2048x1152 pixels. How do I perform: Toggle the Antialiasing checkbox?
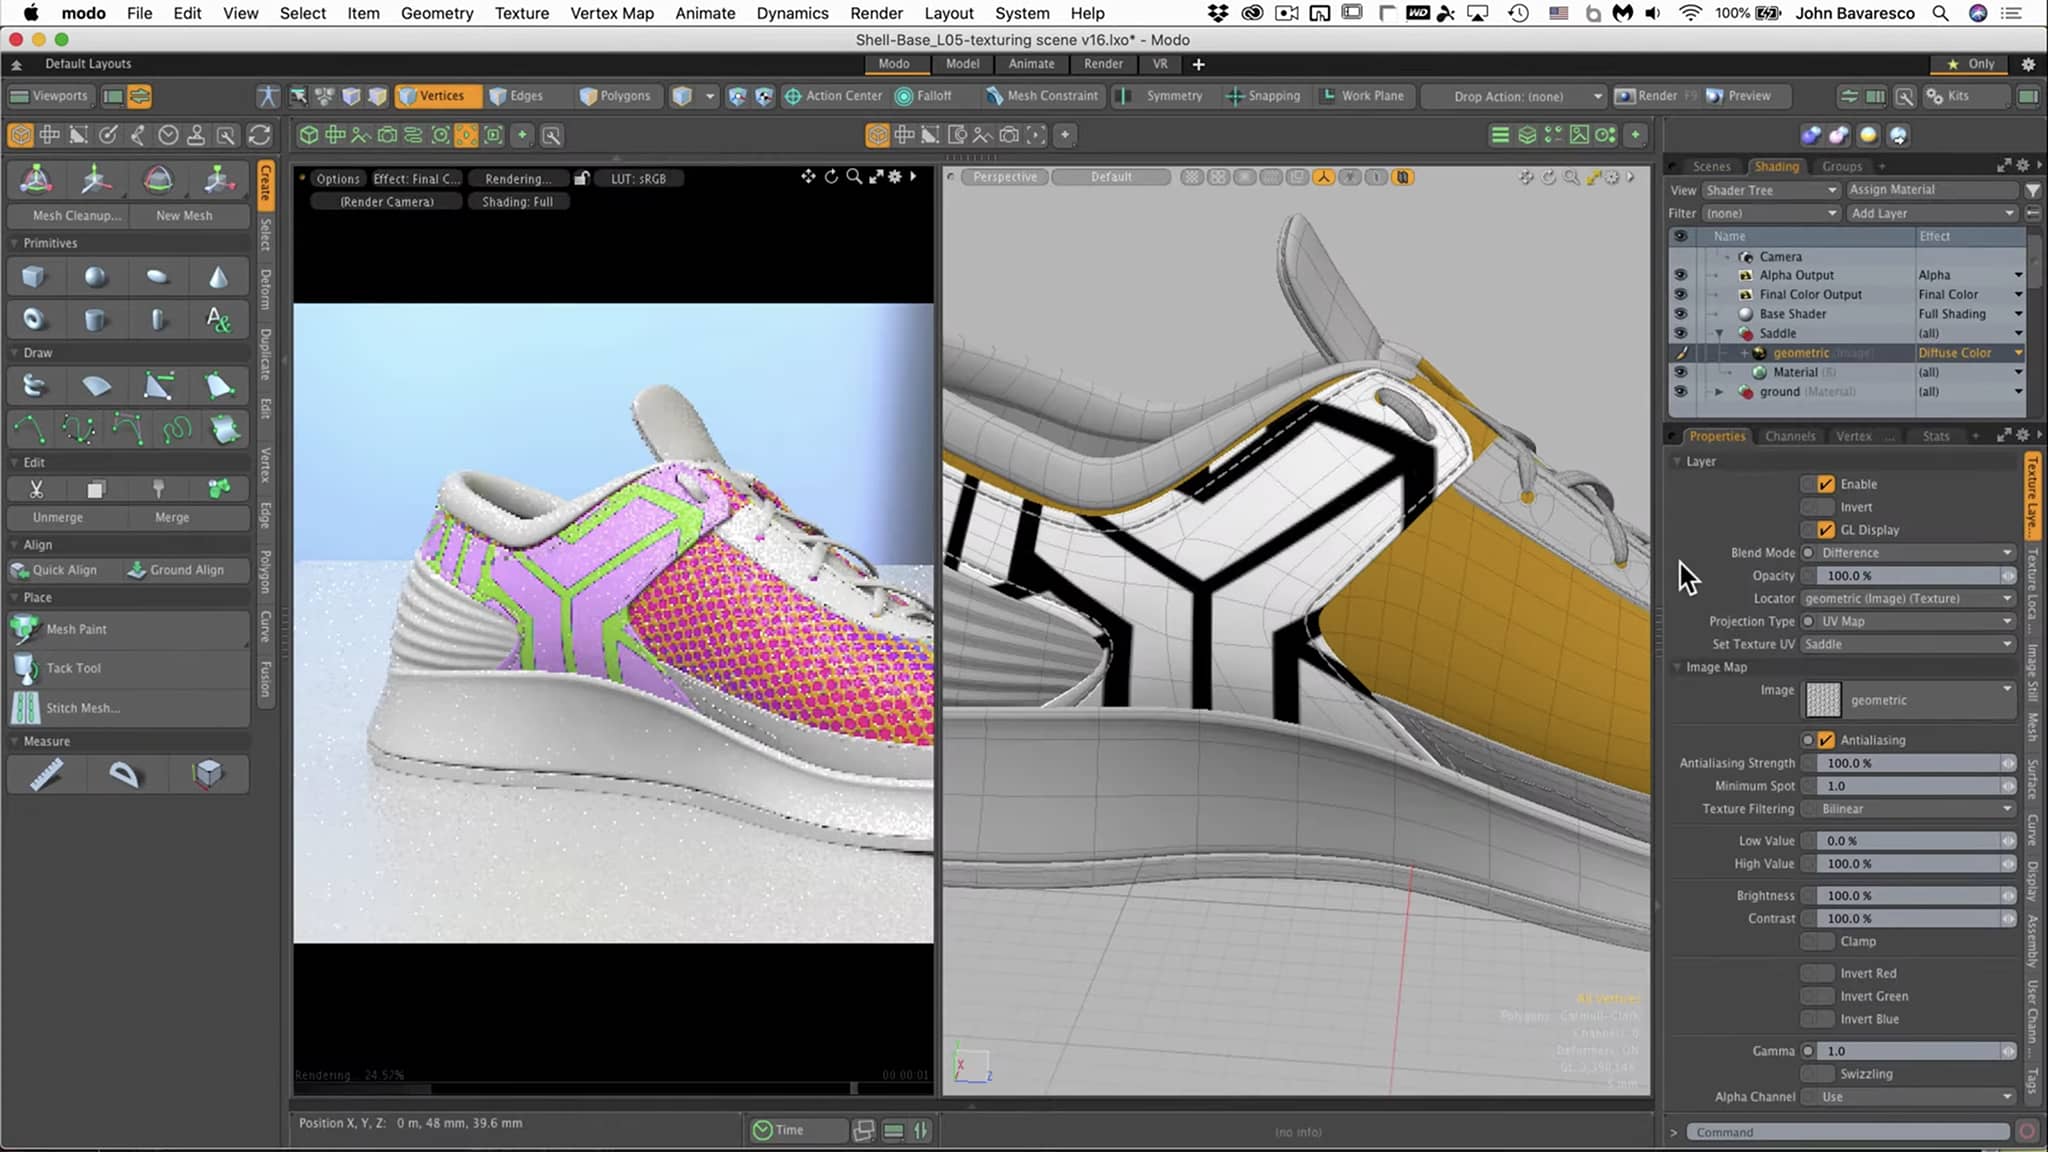click(1826, 740)
